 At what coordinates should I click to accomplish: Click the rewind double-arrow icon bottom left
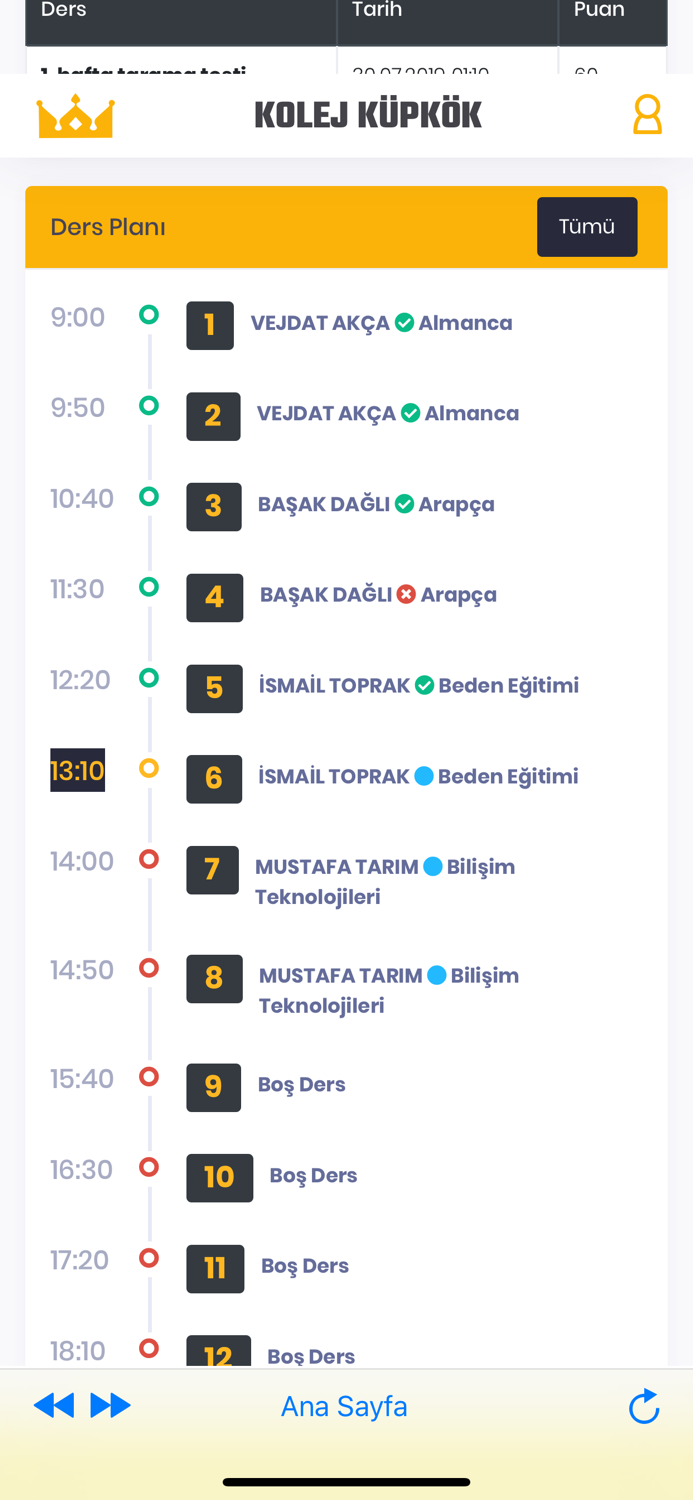pyautogui.click(x=54, y=1405)
